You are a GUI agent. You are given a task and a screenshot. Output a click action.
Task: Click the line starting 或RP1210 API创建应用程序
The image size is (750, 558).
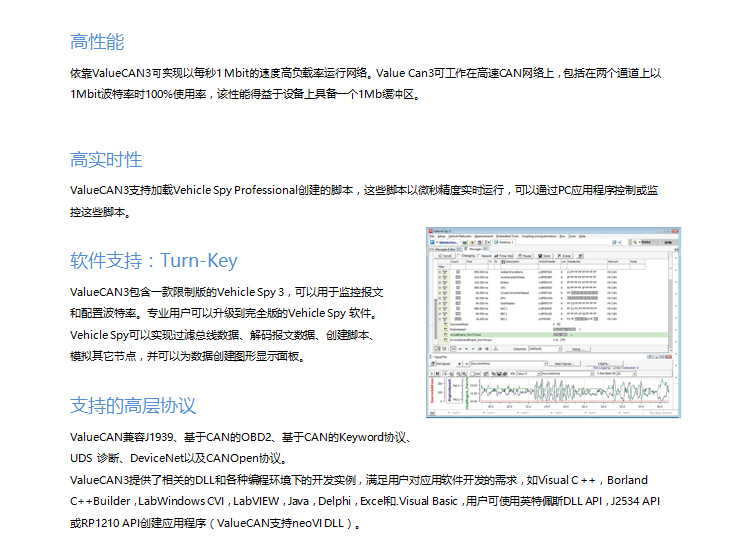tap(215, 523)
